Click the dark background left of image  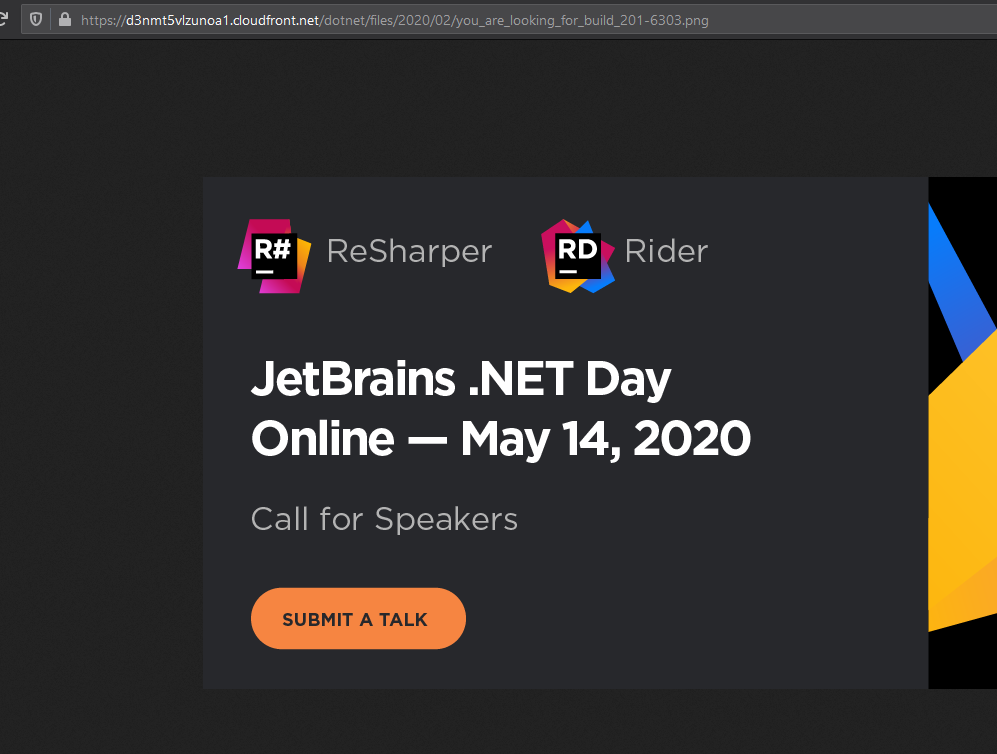click(x=102, y=432)
